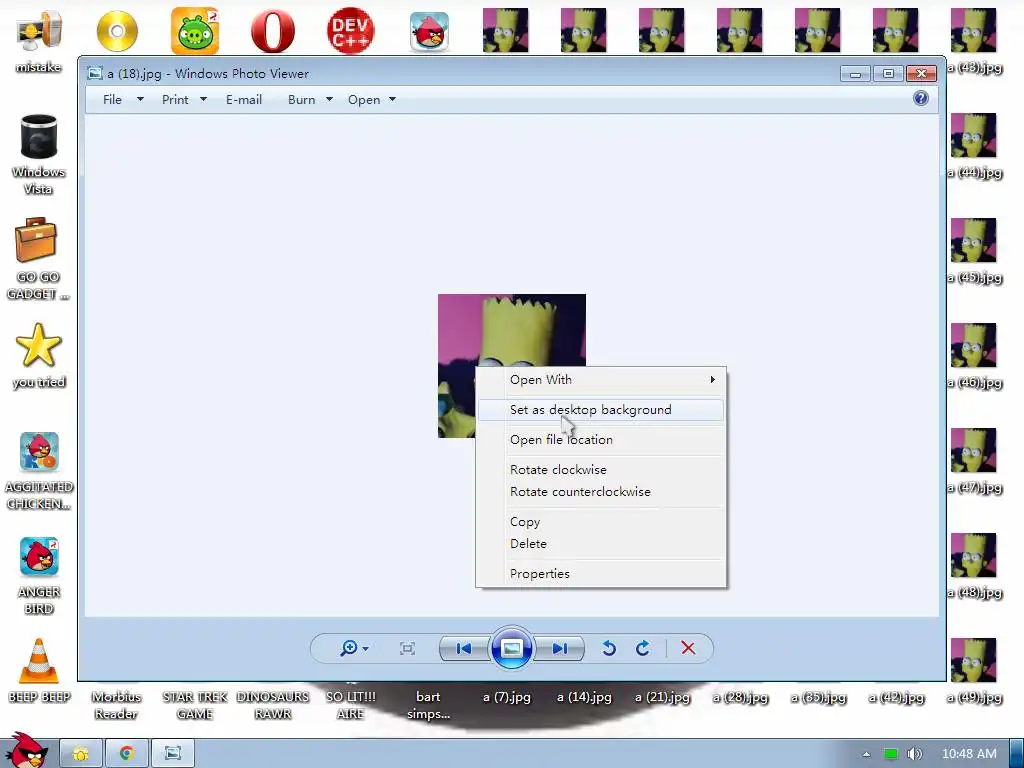Open the zoom magnifier display size control

(354, 648)
